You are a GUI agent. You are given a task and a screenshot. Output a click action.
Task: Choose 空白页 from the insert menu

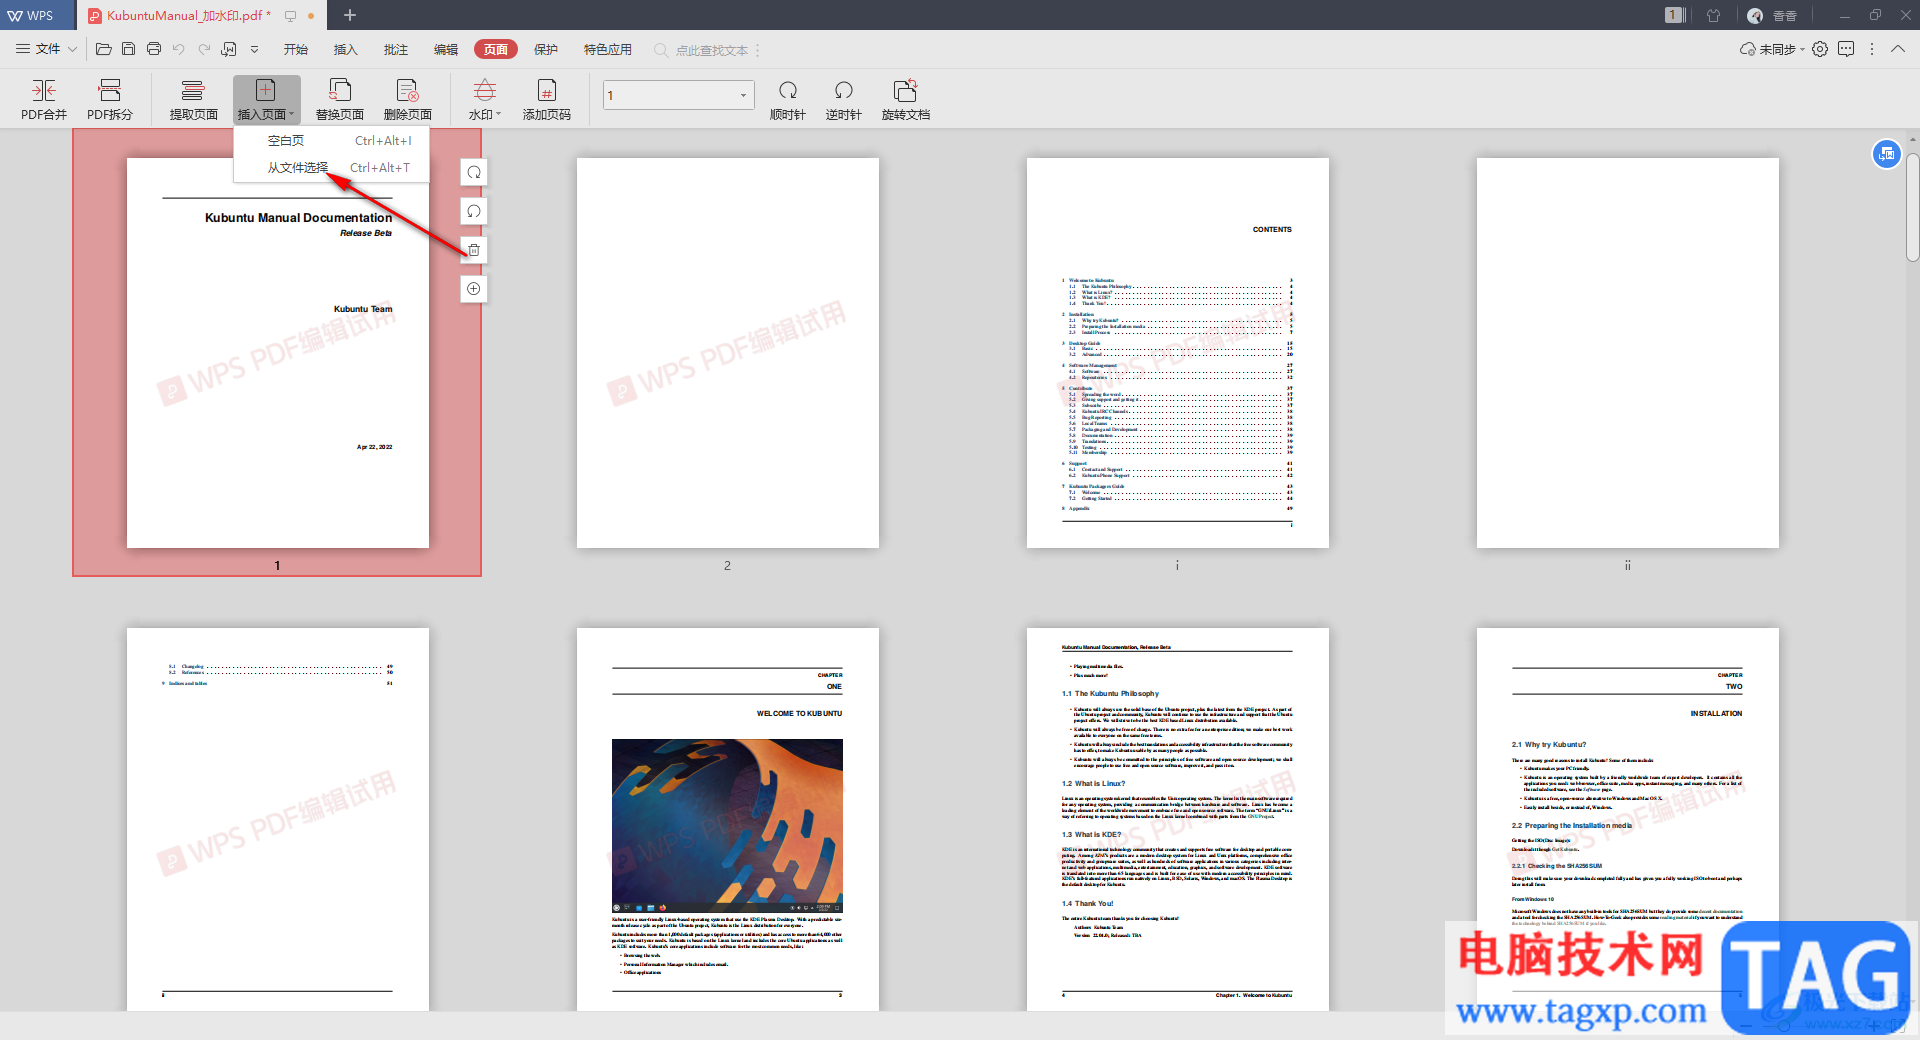click(331, 141)
